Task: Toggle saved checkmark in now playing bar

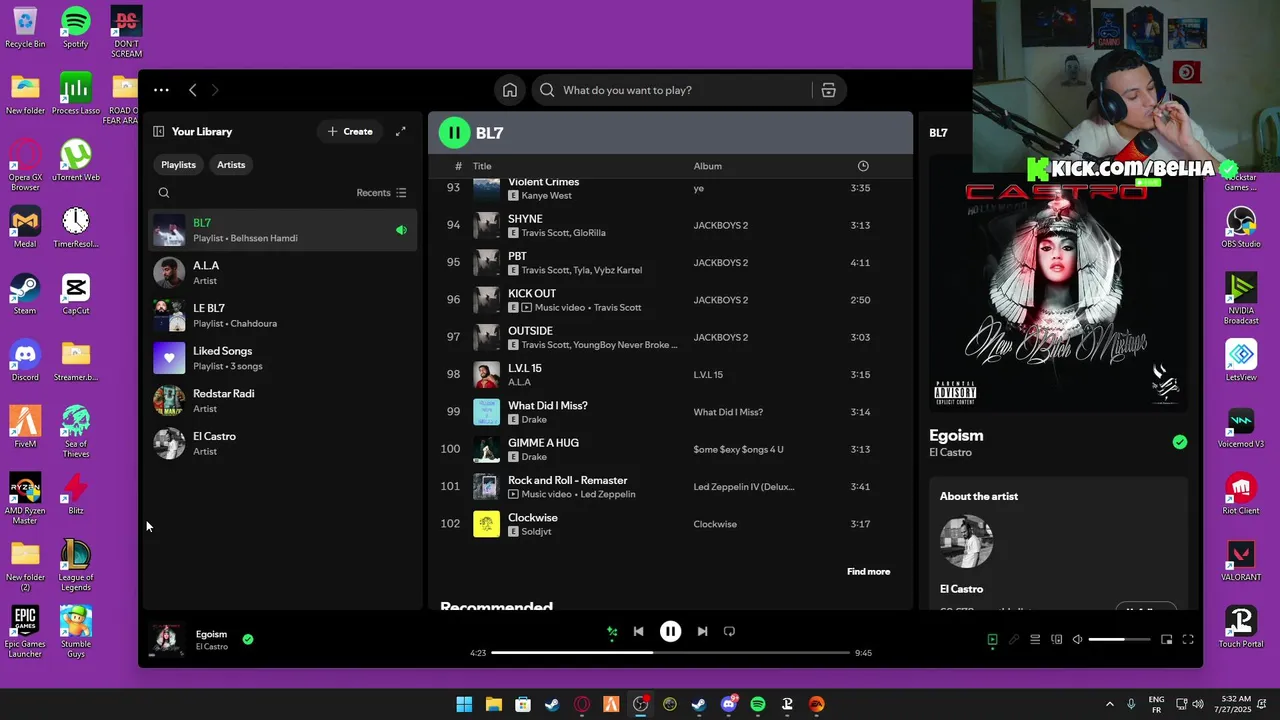Action: point(248,639)
